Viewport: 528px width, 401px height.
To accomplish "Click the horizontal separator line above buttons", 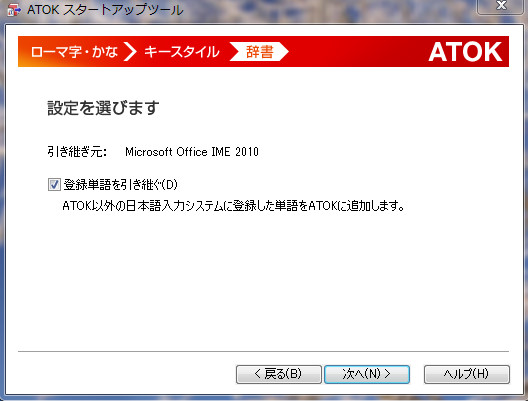I will click(263, 352).
